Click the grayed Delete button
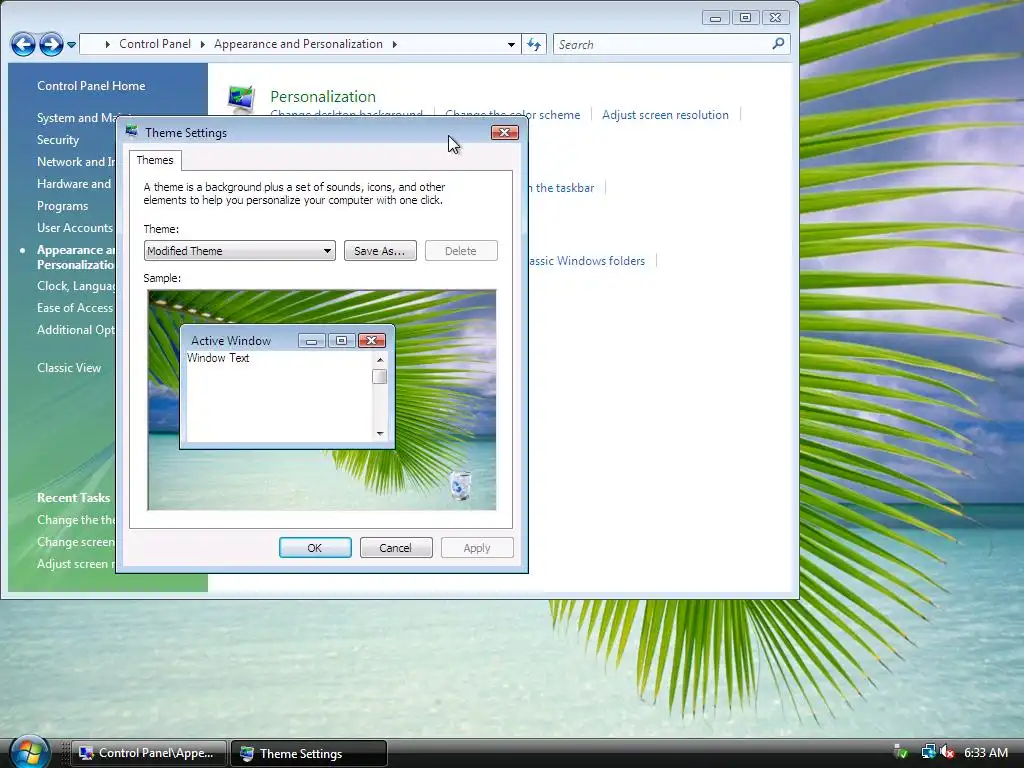Screen dimensions: 1024x768 (x=461, y=251)
